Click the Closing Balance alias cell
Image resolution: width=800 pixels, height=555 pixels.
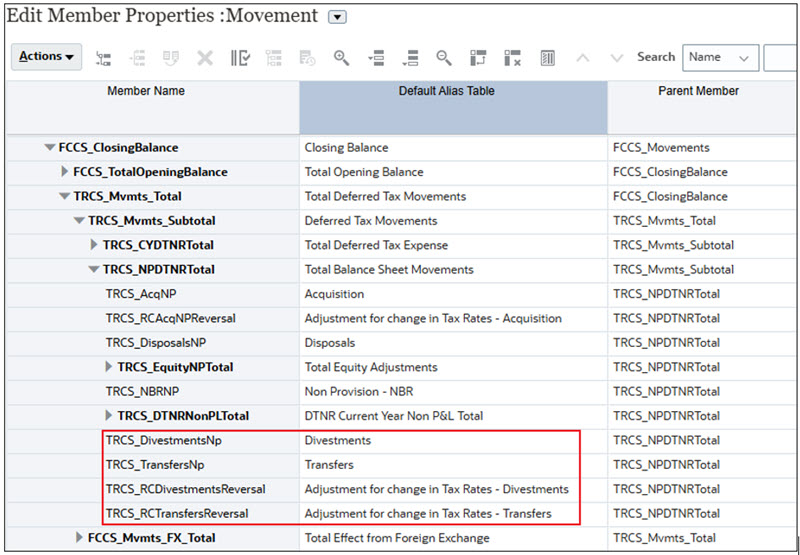click(454, 148)
